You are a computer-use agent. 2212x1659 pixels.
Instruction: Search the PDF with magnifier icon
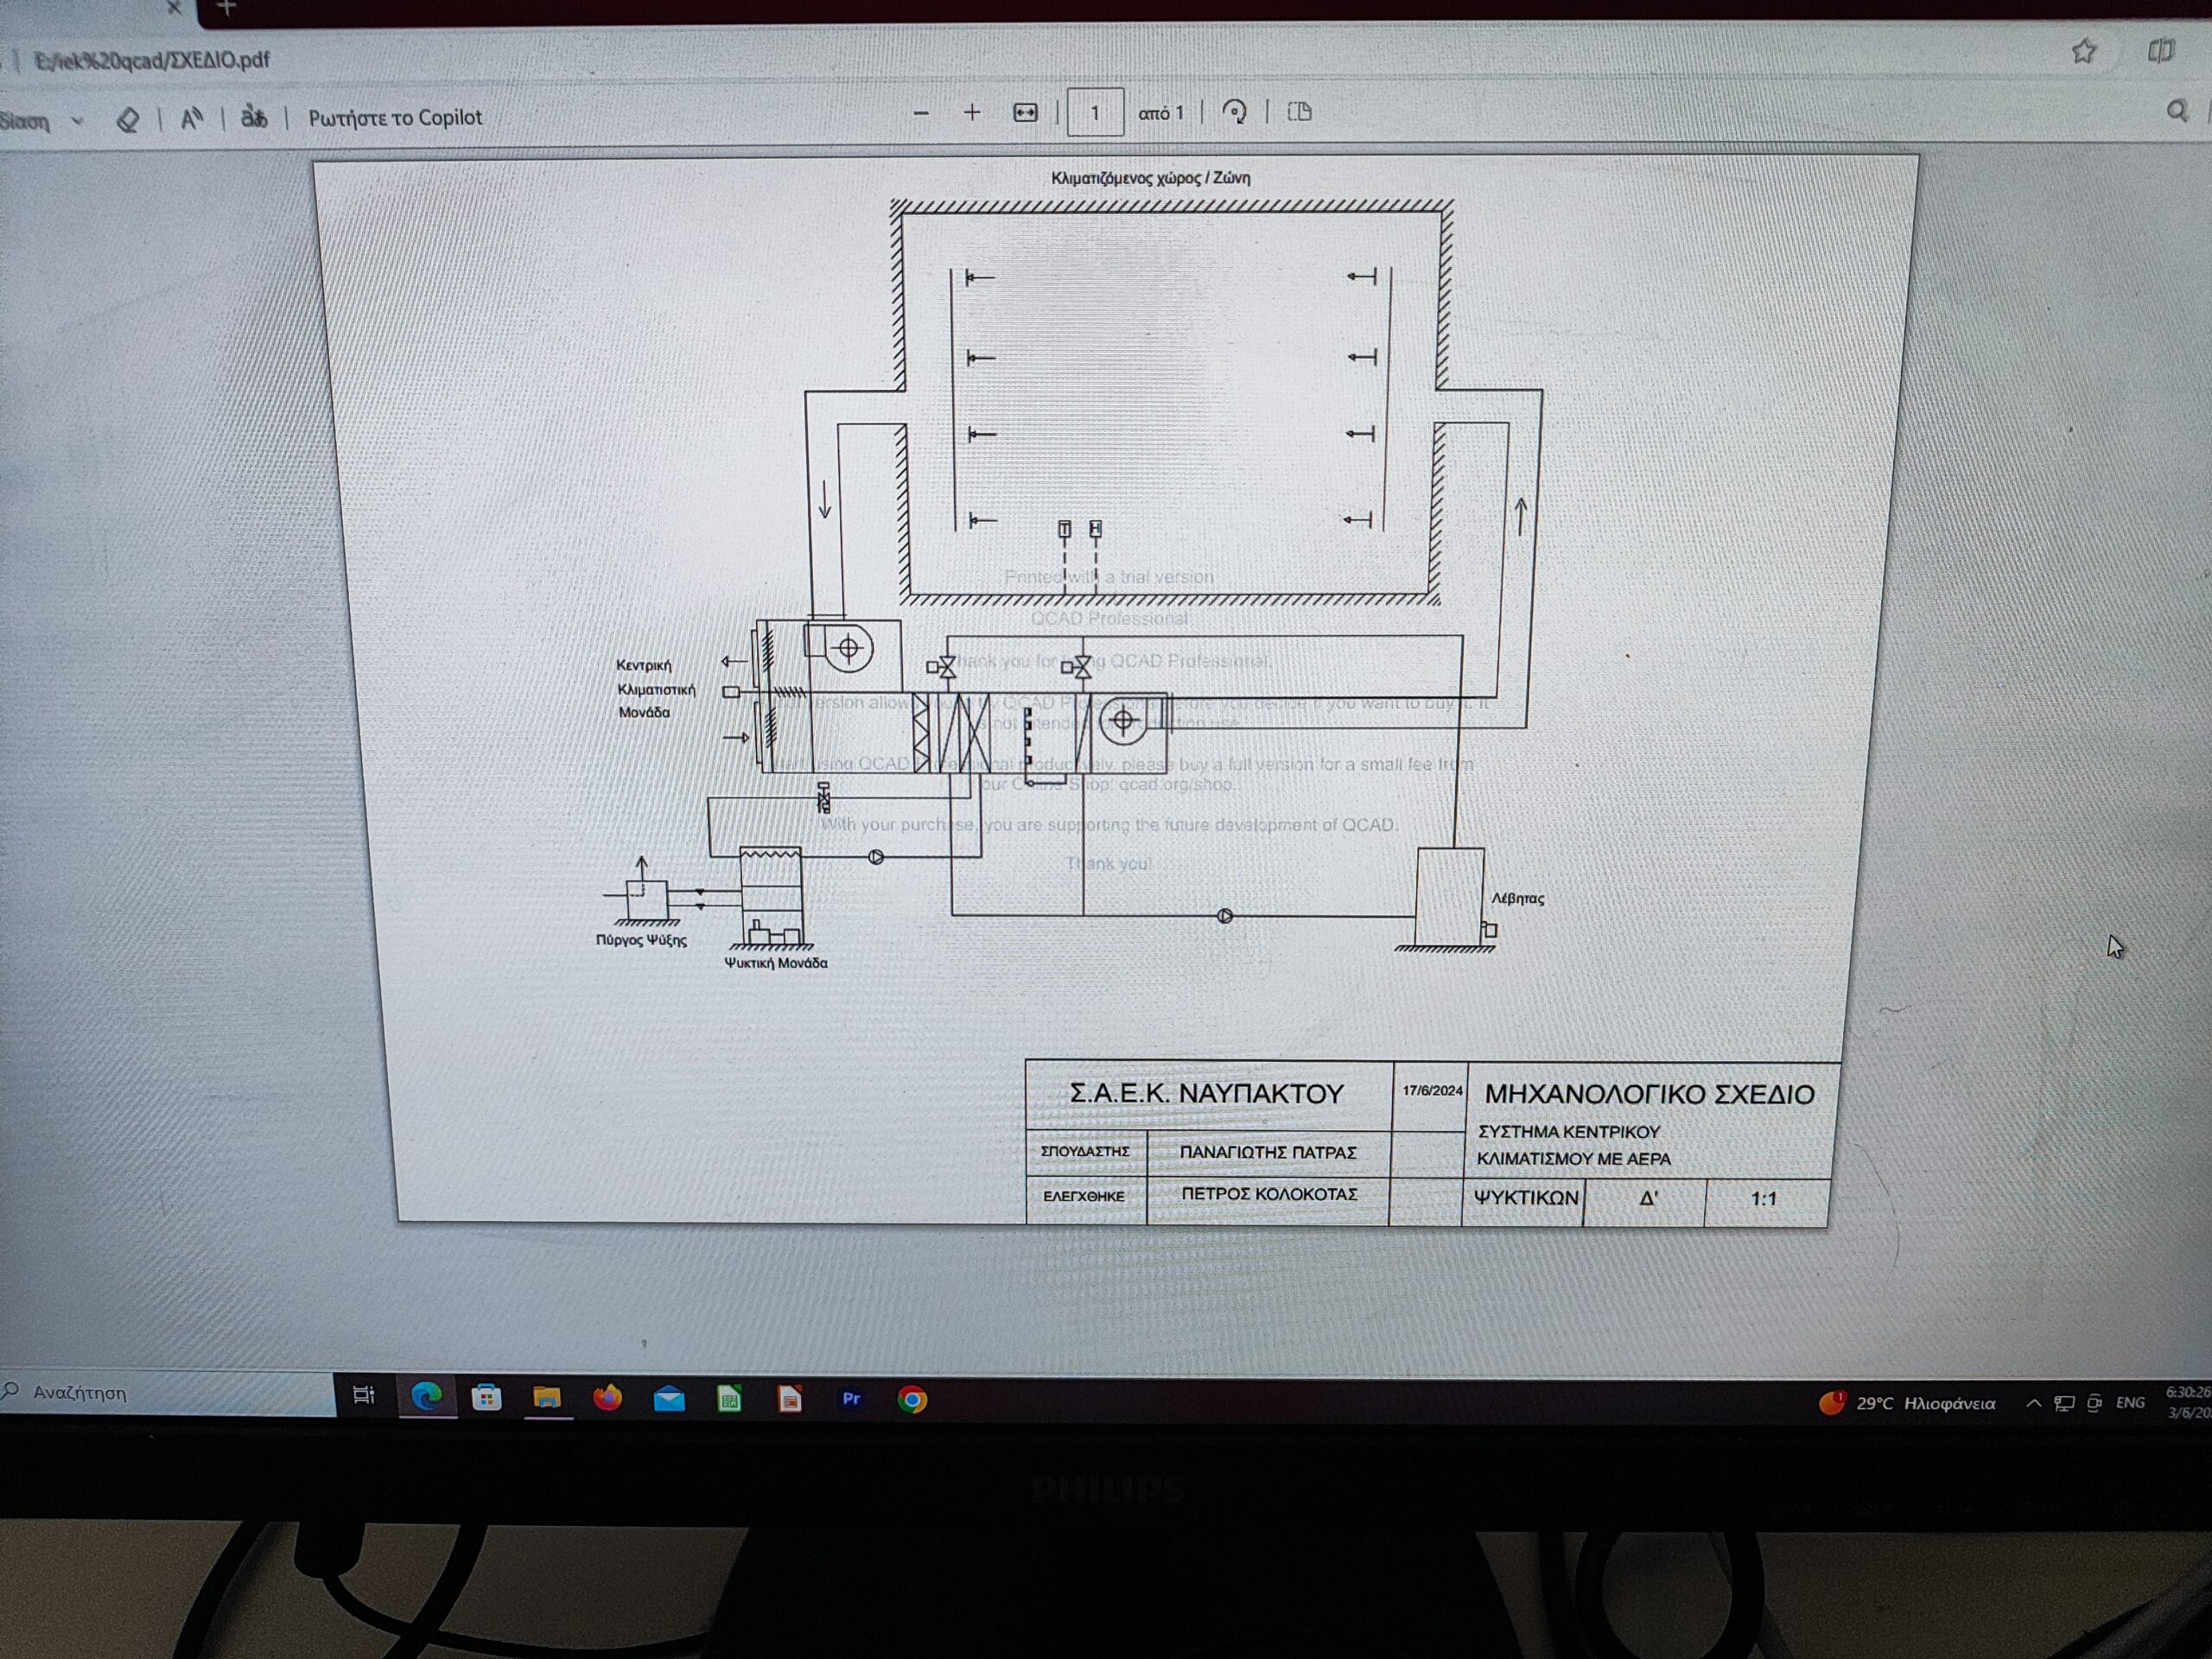2176,111
